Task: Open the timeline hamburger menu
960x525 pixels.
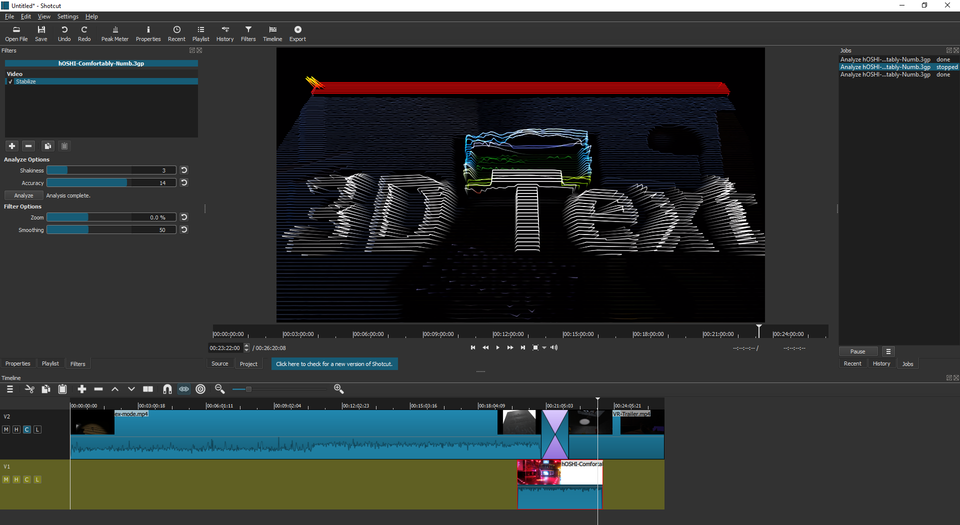Action: [10, 389]
